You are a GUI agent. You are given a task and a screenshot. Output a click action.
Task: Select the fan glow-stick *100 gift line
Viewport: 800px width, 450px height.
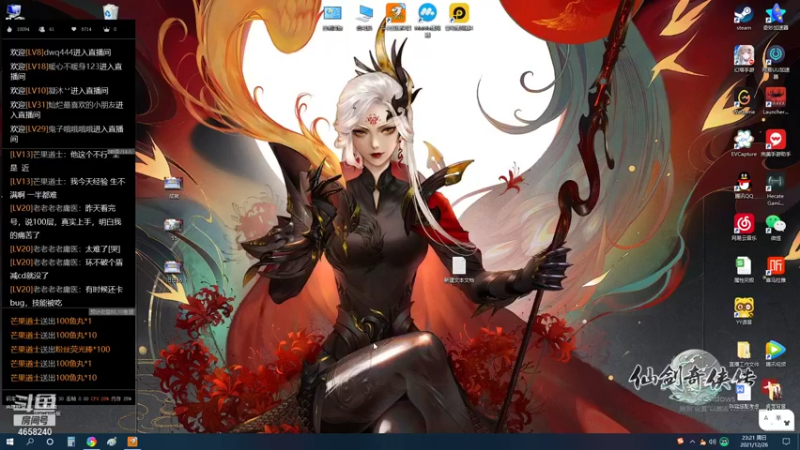(x=60, y=349)
